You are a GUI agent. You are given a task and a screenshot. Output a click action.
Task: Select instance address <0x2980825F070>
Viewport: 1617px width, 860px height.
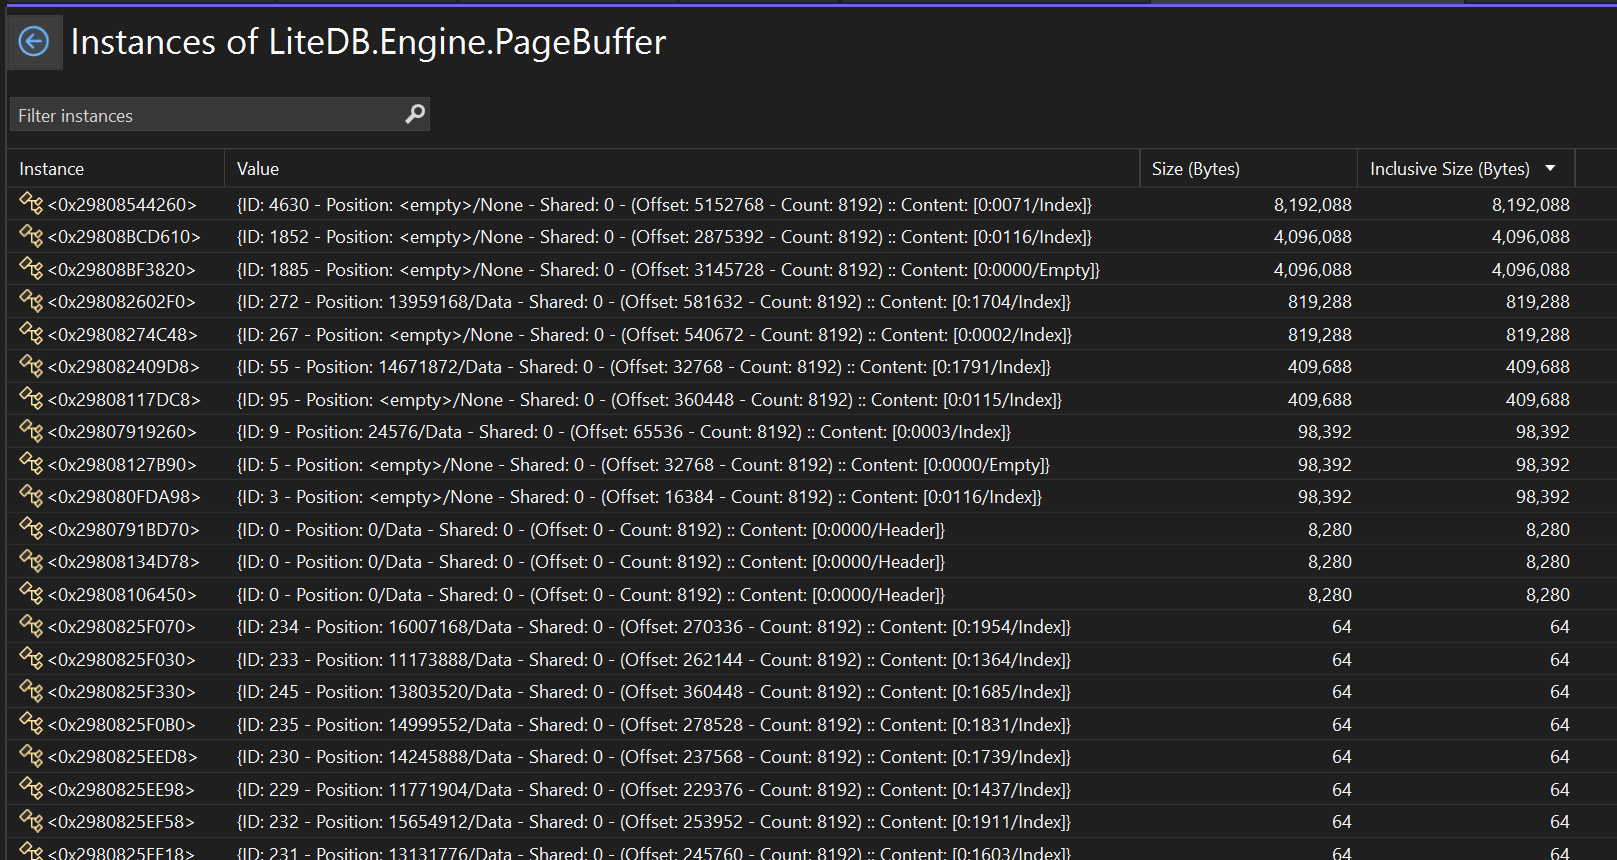pyautogui.click(x=122, y=627)
